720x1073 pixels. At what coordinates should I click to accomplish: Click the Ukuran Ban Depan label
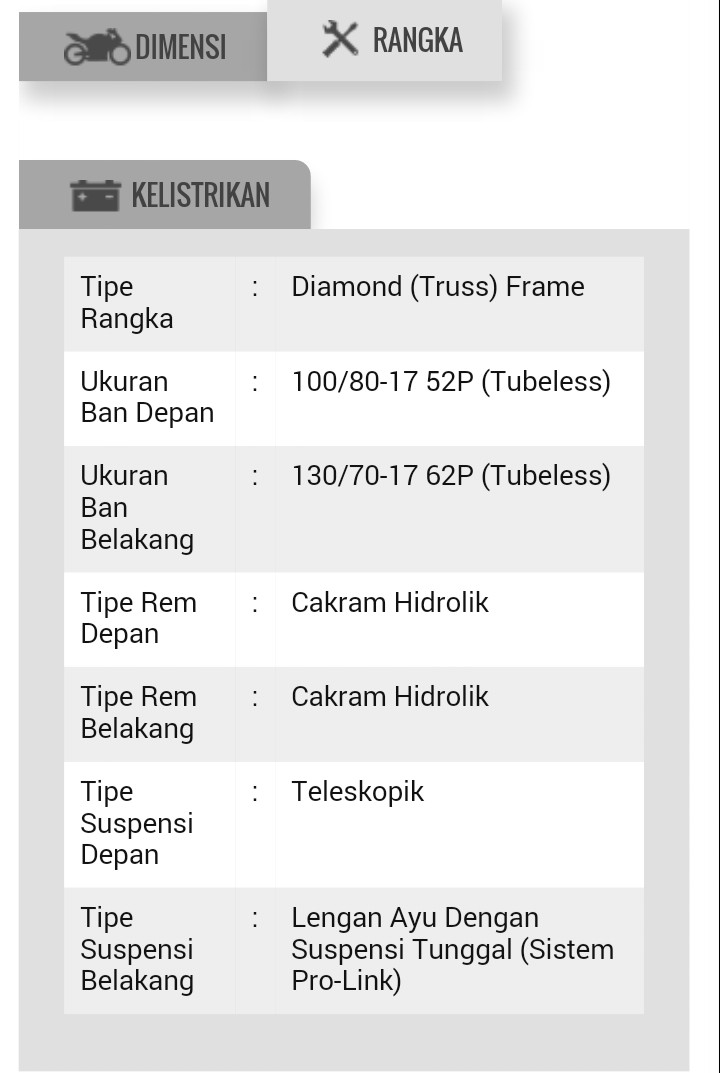[147, 397]
